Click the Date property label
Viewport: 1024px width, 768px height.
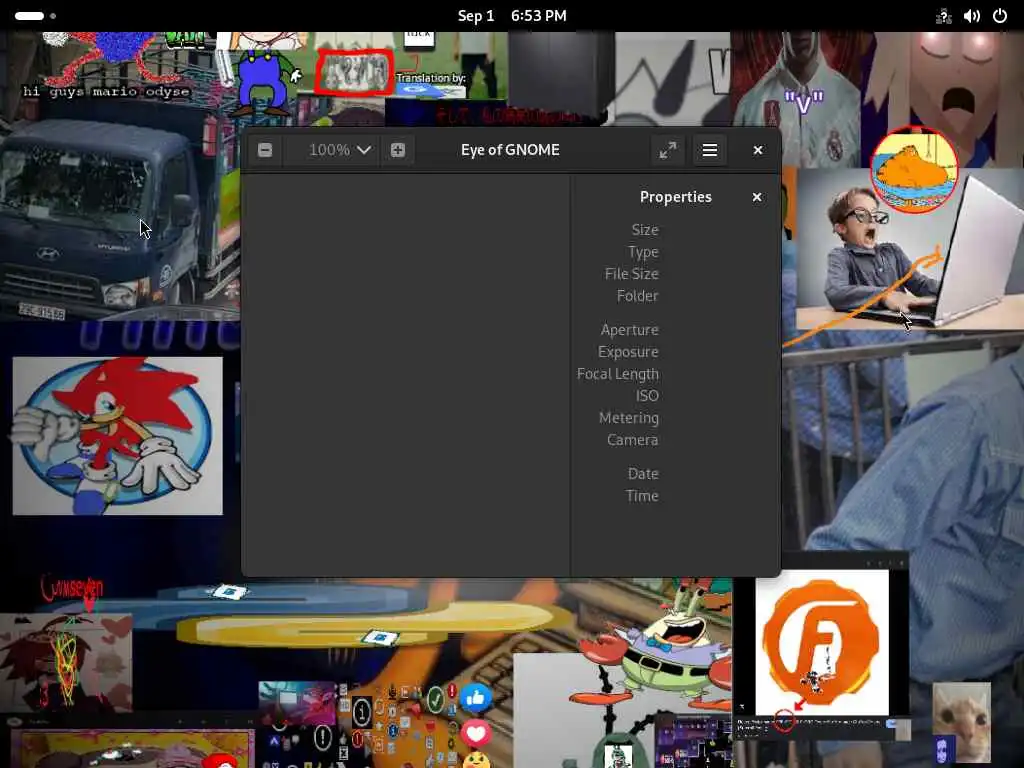point(643,474)
